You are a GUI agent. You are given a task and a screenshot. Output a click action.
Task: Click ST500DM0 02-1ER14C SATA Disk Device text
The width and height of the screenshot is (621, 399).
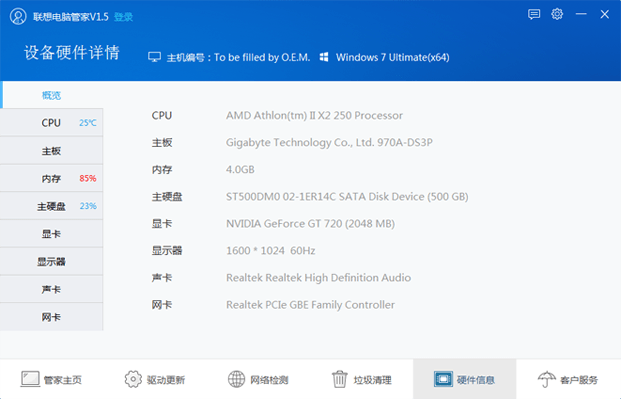(347, 197)
